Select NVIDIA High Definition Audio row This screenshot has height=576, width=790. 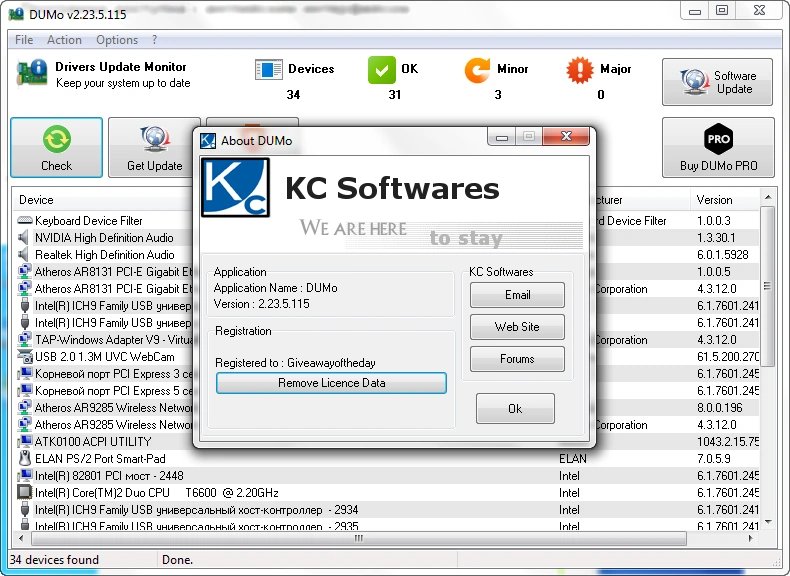point(385,238)
